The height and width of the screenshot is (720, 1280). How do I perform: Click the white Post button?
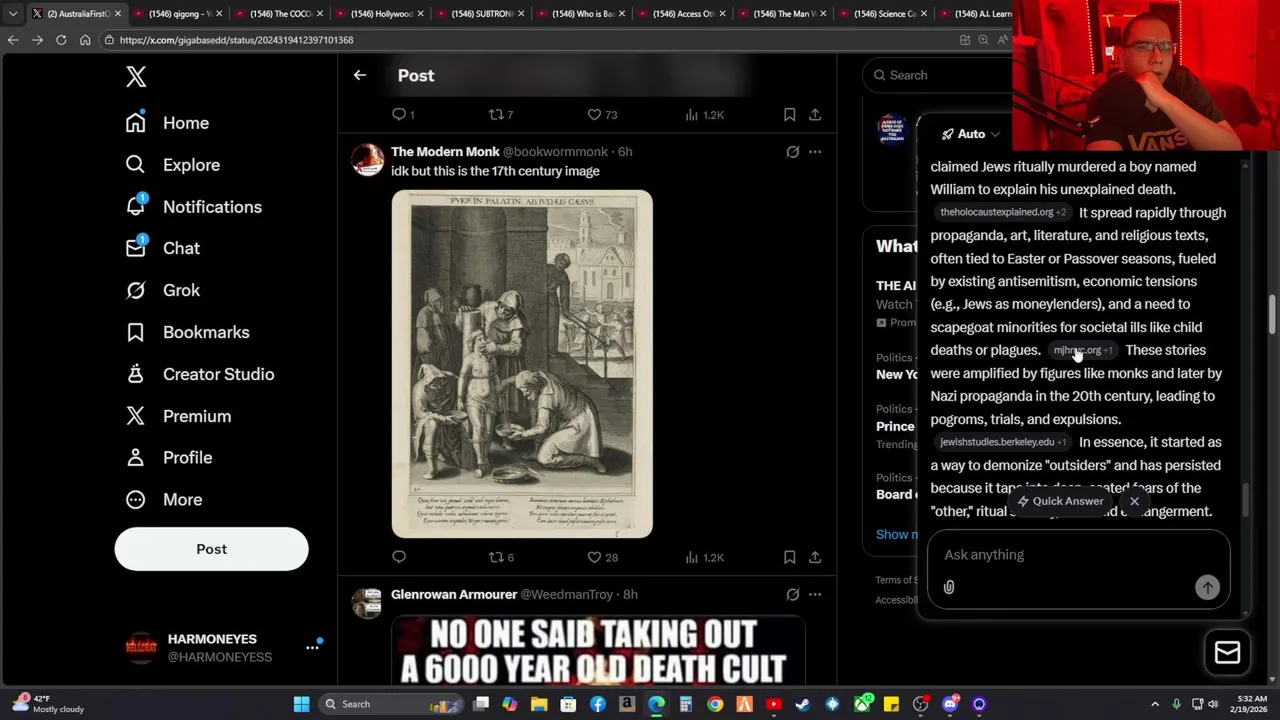point(211,549)
